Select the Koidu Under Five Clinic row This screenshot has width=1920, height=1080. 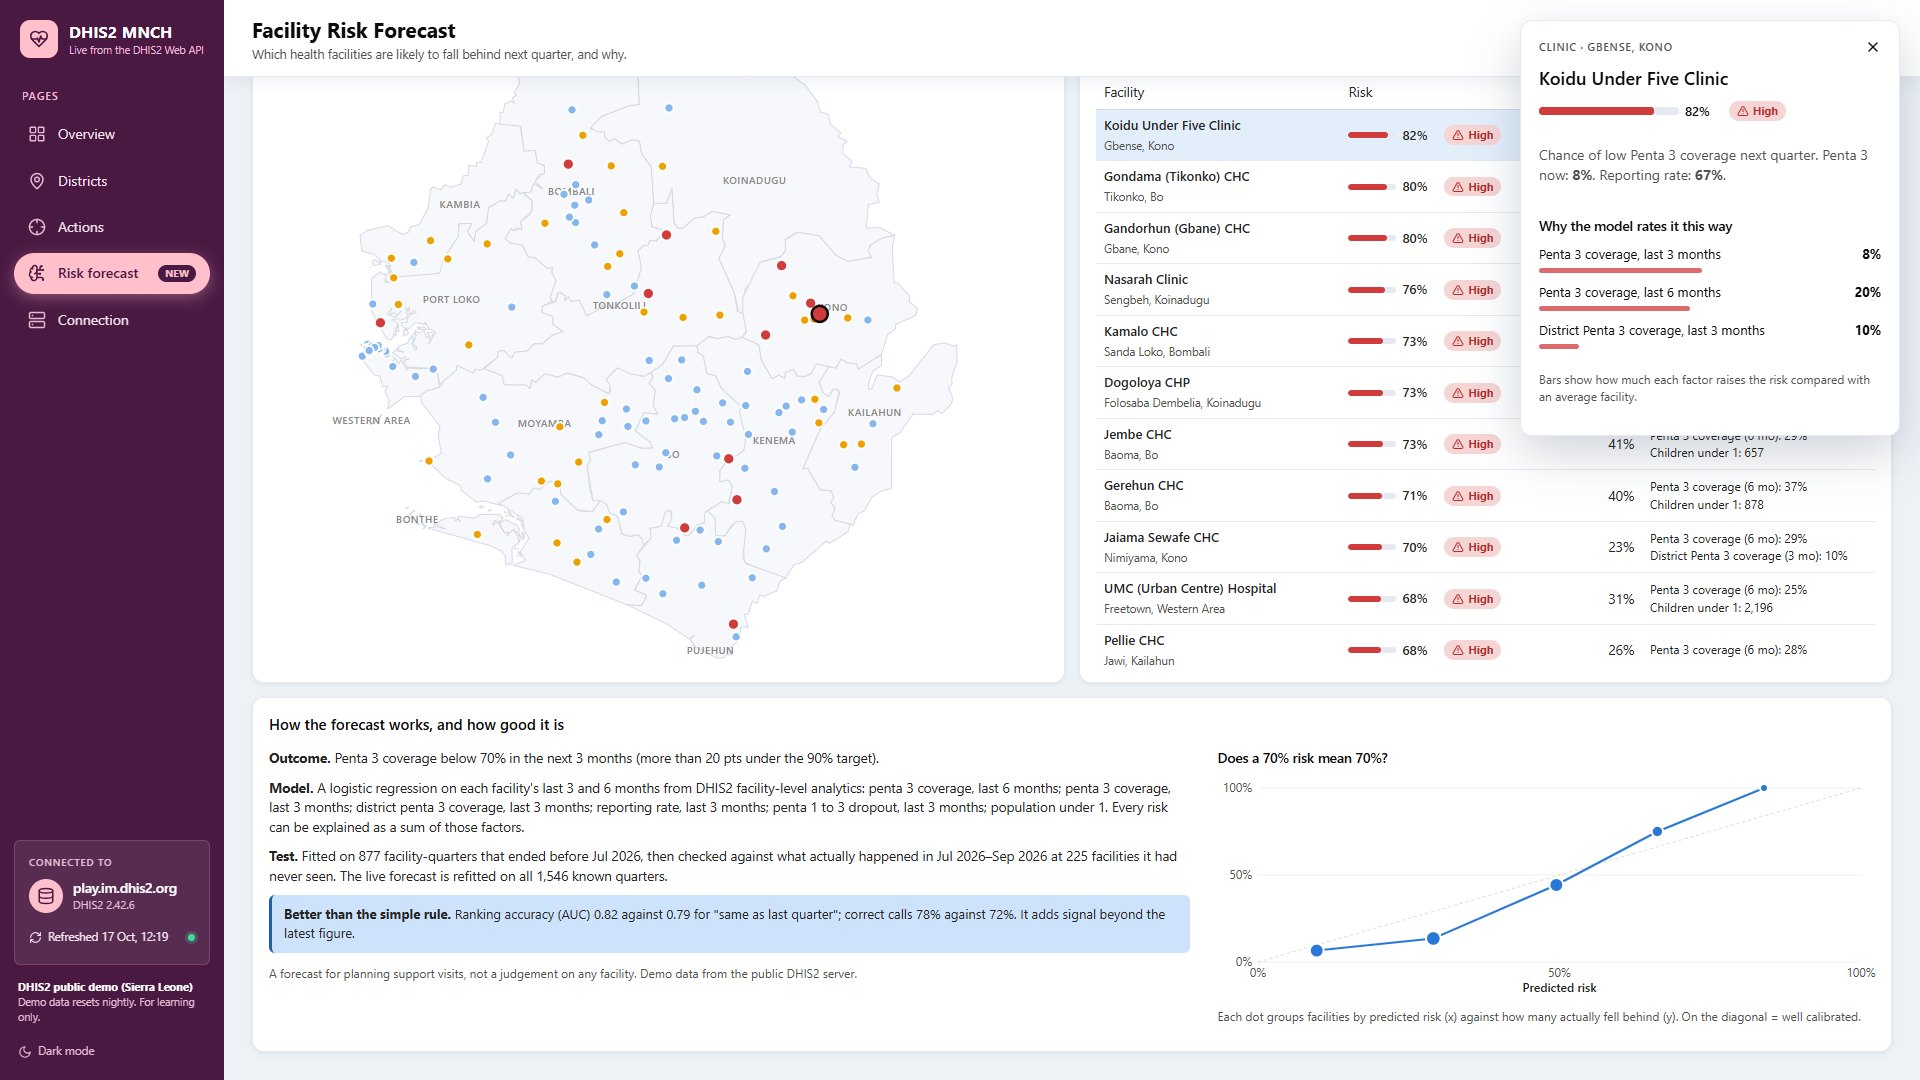1308,135
